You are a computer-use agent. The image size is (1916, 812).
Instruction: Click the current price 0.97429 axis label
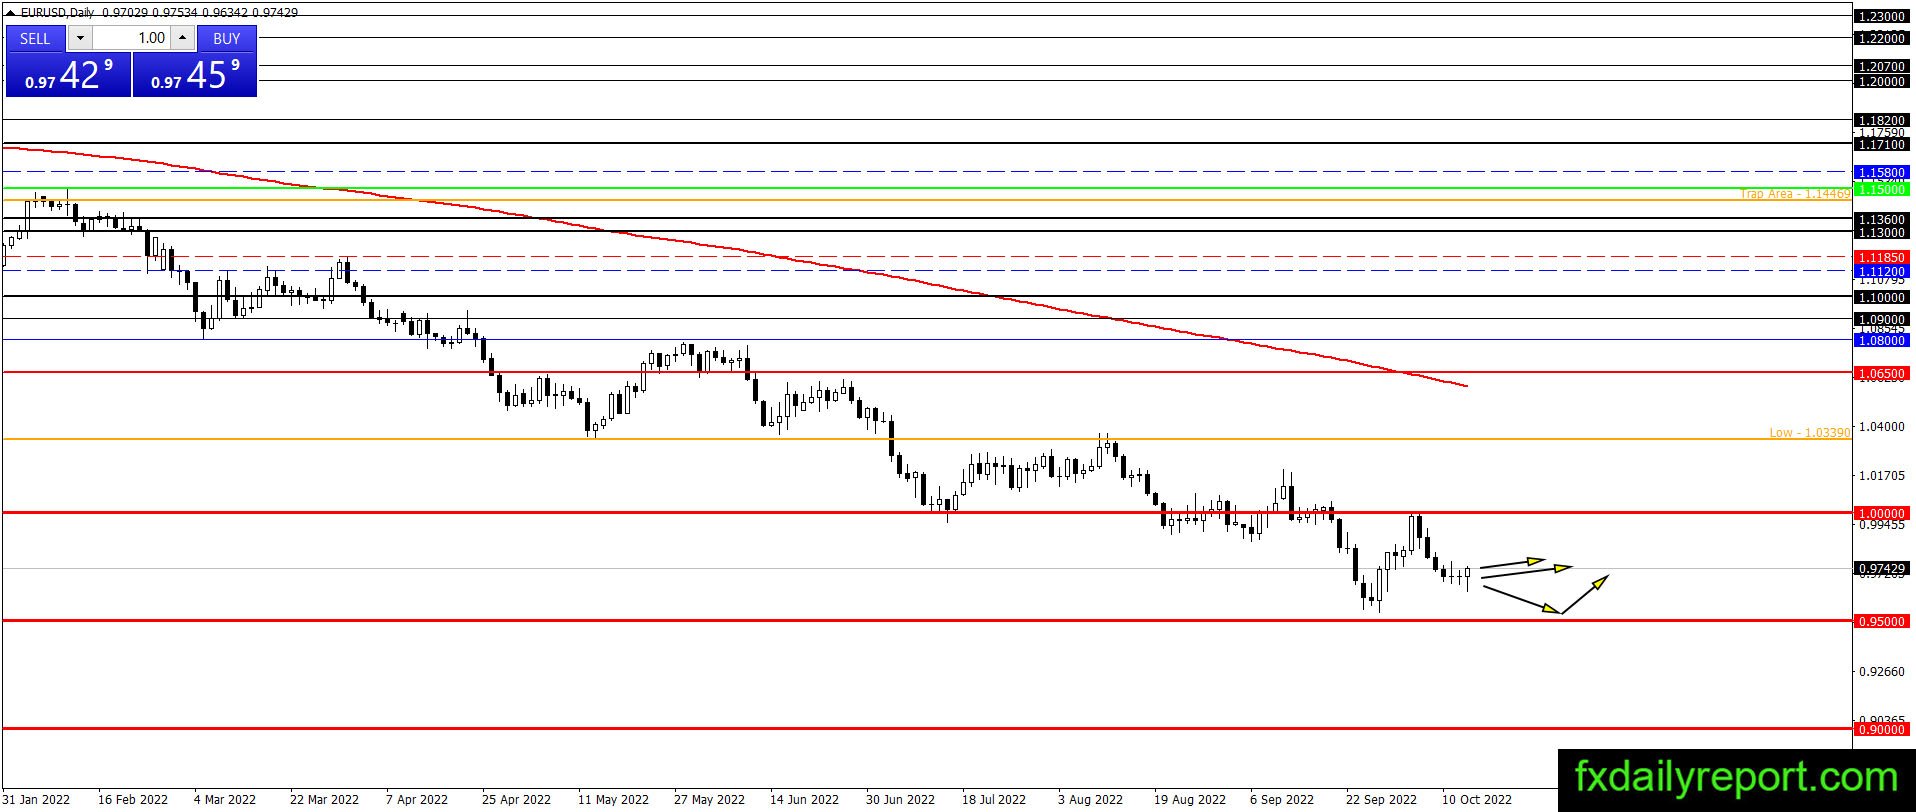[x=1881, y=568]
